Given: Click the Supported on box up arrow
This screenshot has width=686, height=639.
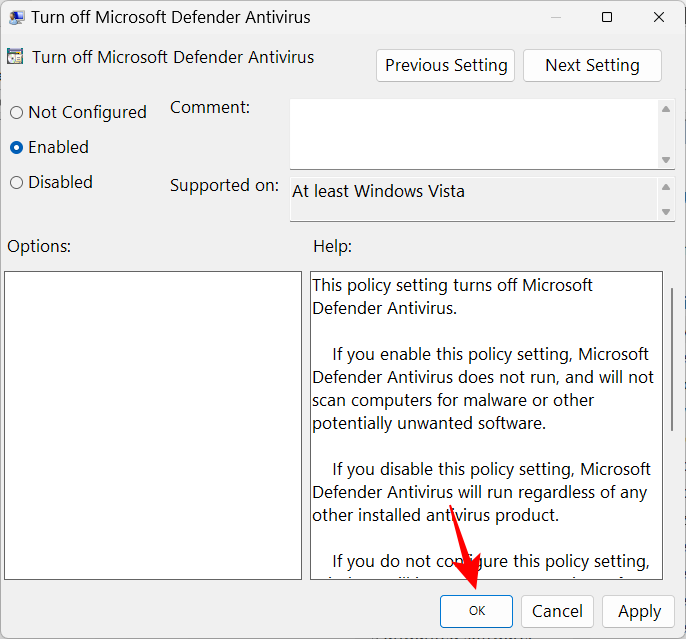Looking at the screenshot, I should [x=666, y=187].
